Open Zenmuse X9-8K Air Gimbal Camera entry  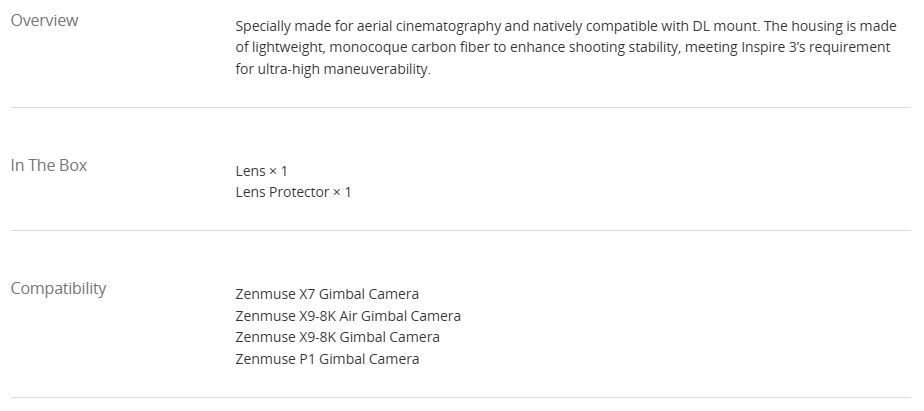348,316
